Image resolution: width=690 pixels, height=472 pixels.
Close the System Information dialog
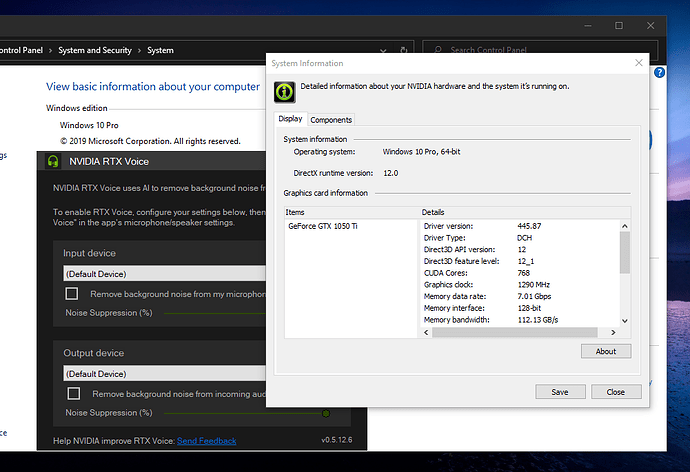(639, 63)
